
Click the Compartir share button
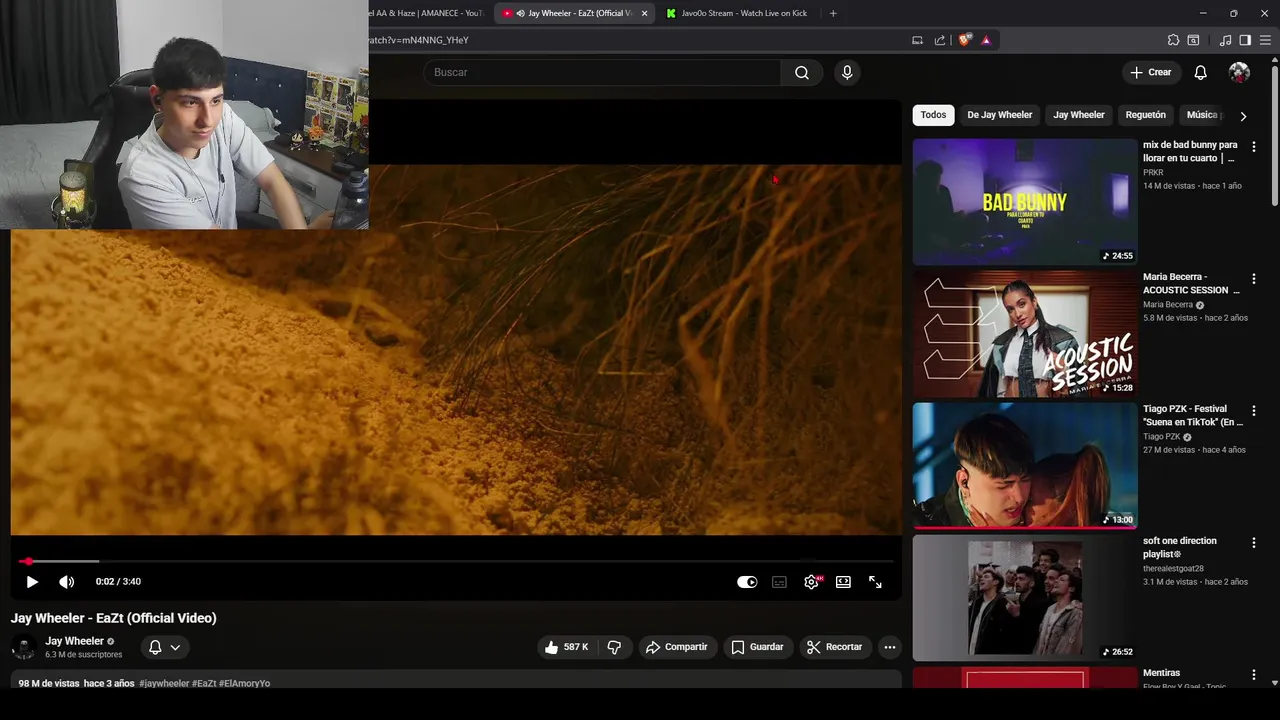click(x=677, y=647)
